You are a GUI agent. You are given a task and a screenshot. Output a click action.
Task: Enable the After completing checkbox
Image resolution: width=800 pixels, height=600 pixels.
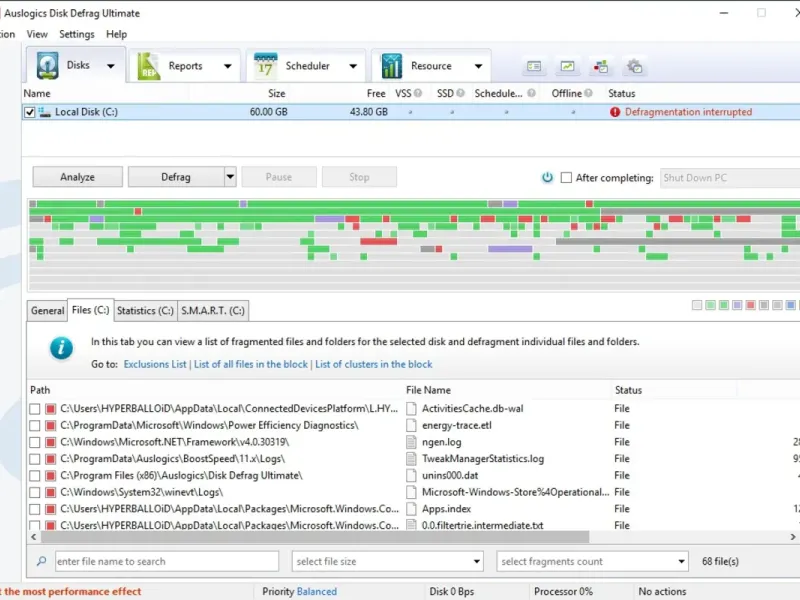tap(566, 178)
